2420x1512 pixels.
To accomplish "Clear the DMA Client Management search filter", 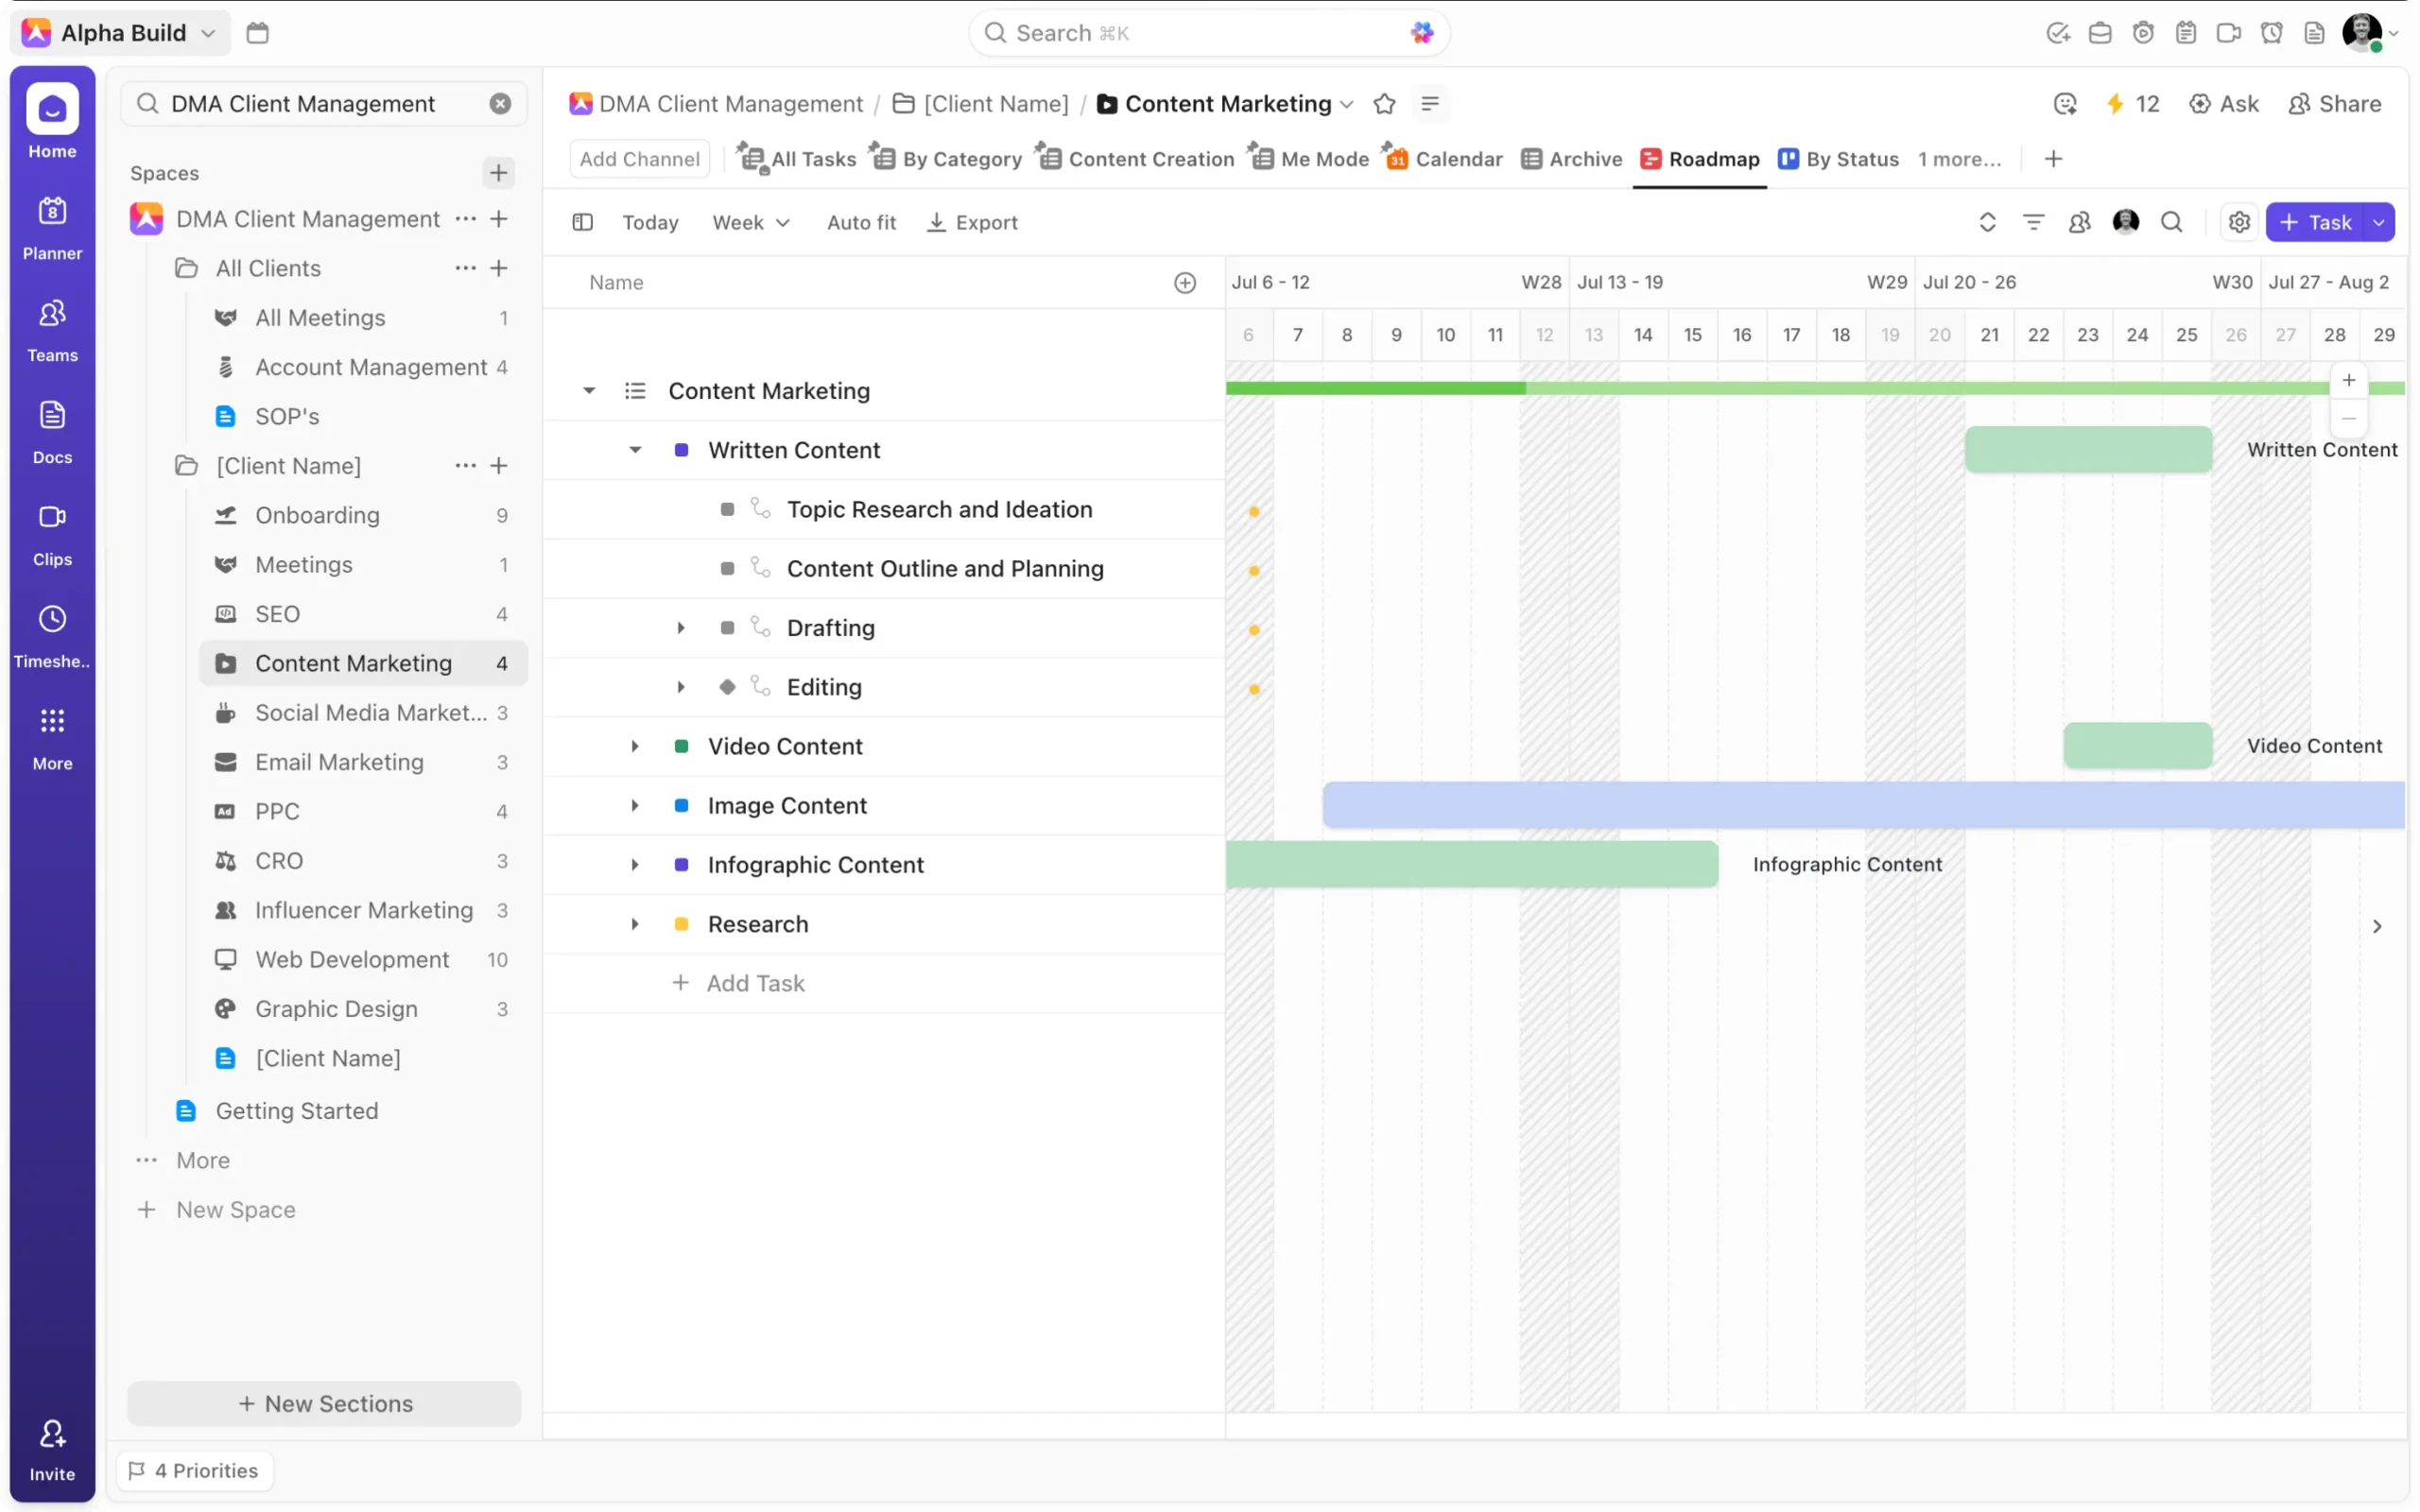I will click(500, 104).
